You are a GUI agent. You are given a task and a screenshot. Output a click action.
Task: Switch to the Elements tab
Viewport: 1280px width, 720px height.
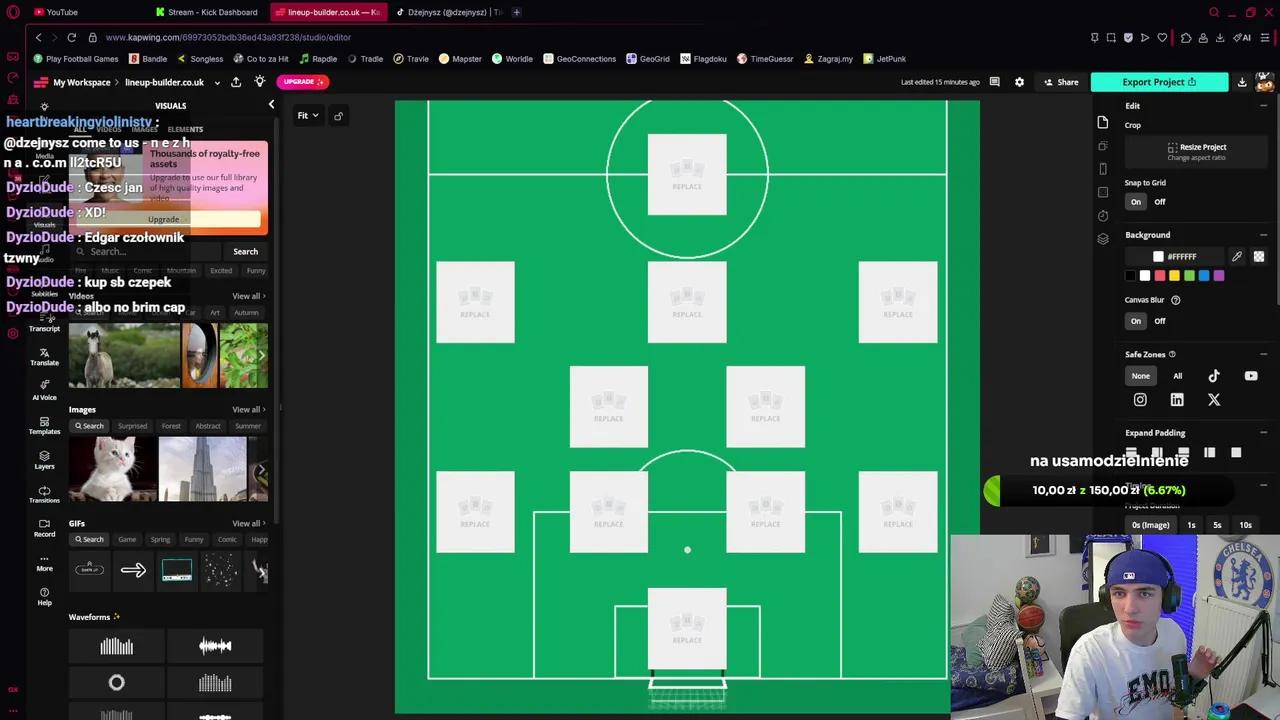point(184,129)
